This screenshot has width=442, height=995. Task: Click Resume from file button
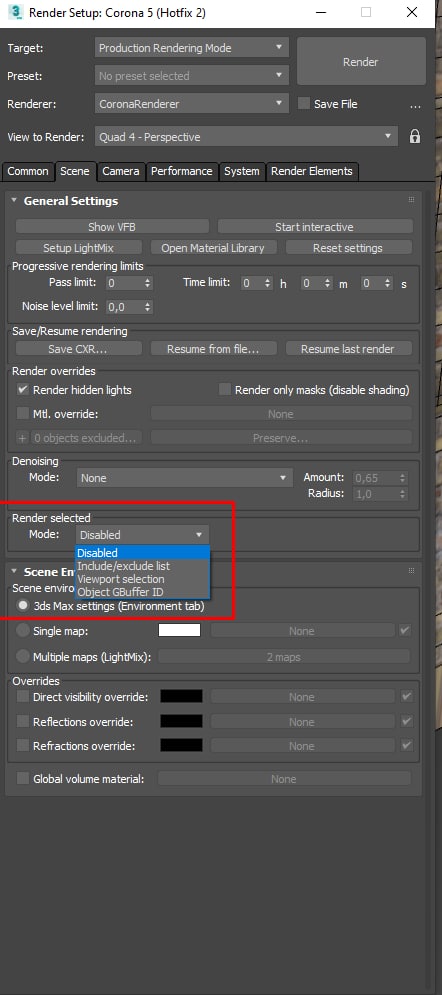[213, 348]
